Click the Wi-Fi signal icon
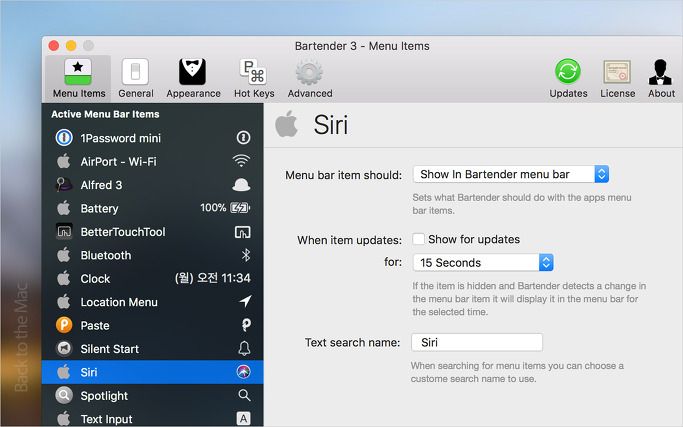683x427 pixels. point(241,161)
